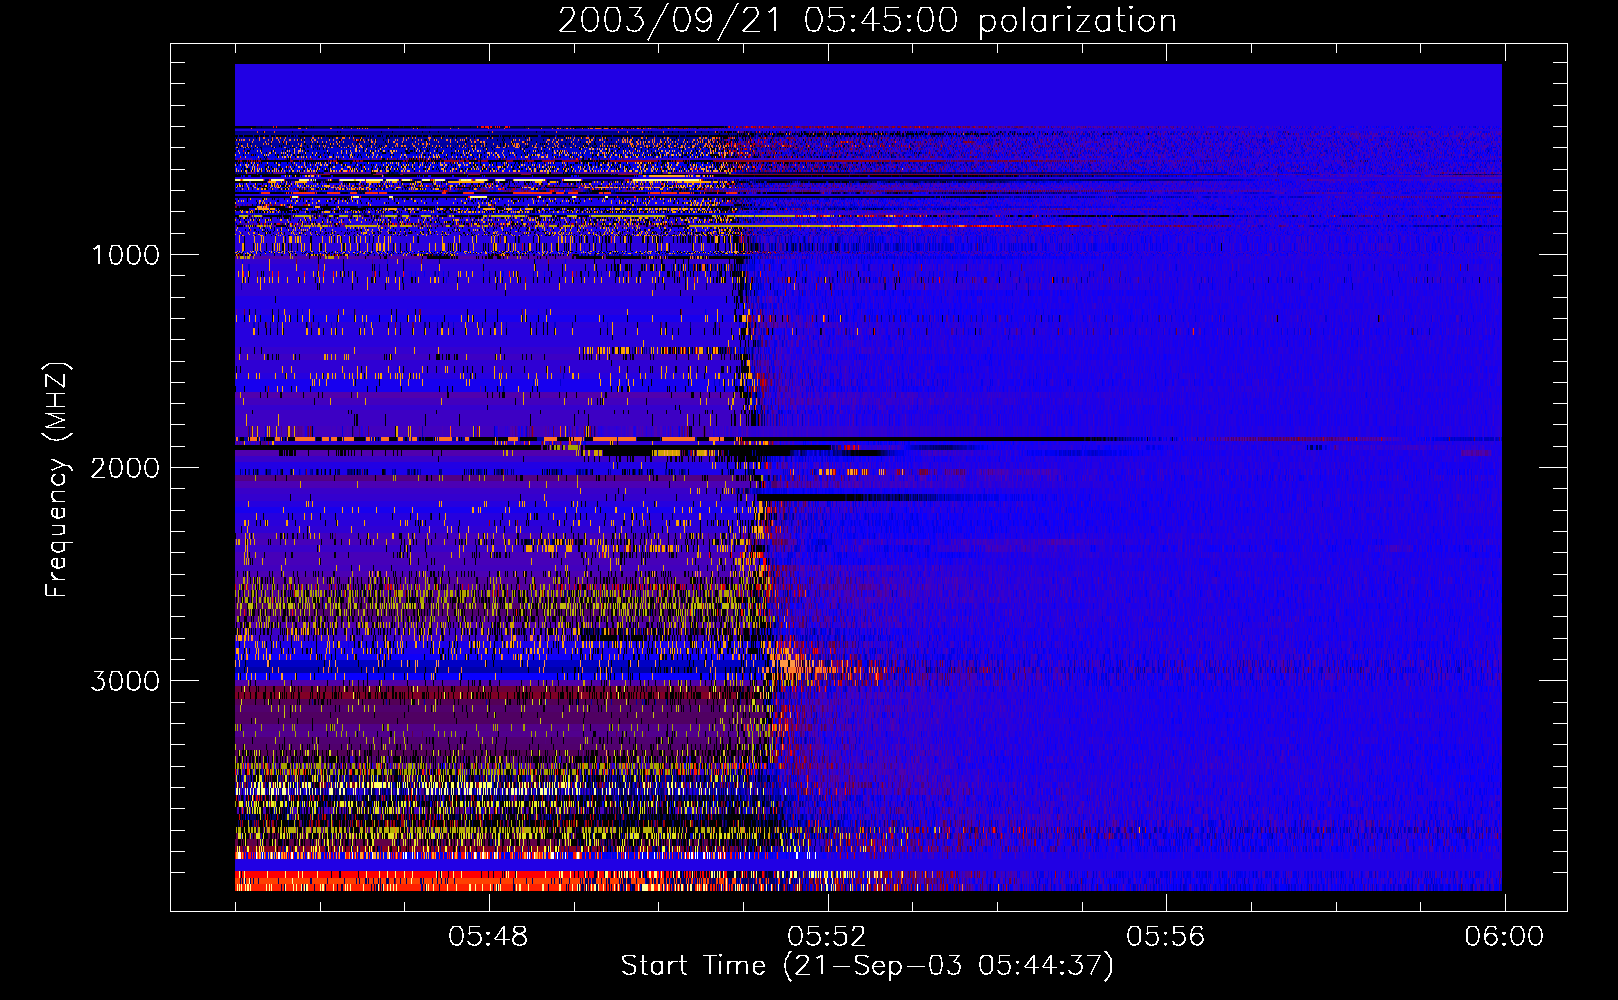Viewport: 1618px width, 1000px height.
Task: Click the plot title '2003/09/21 05:45:00 polarization'
Action: [867, 21]
